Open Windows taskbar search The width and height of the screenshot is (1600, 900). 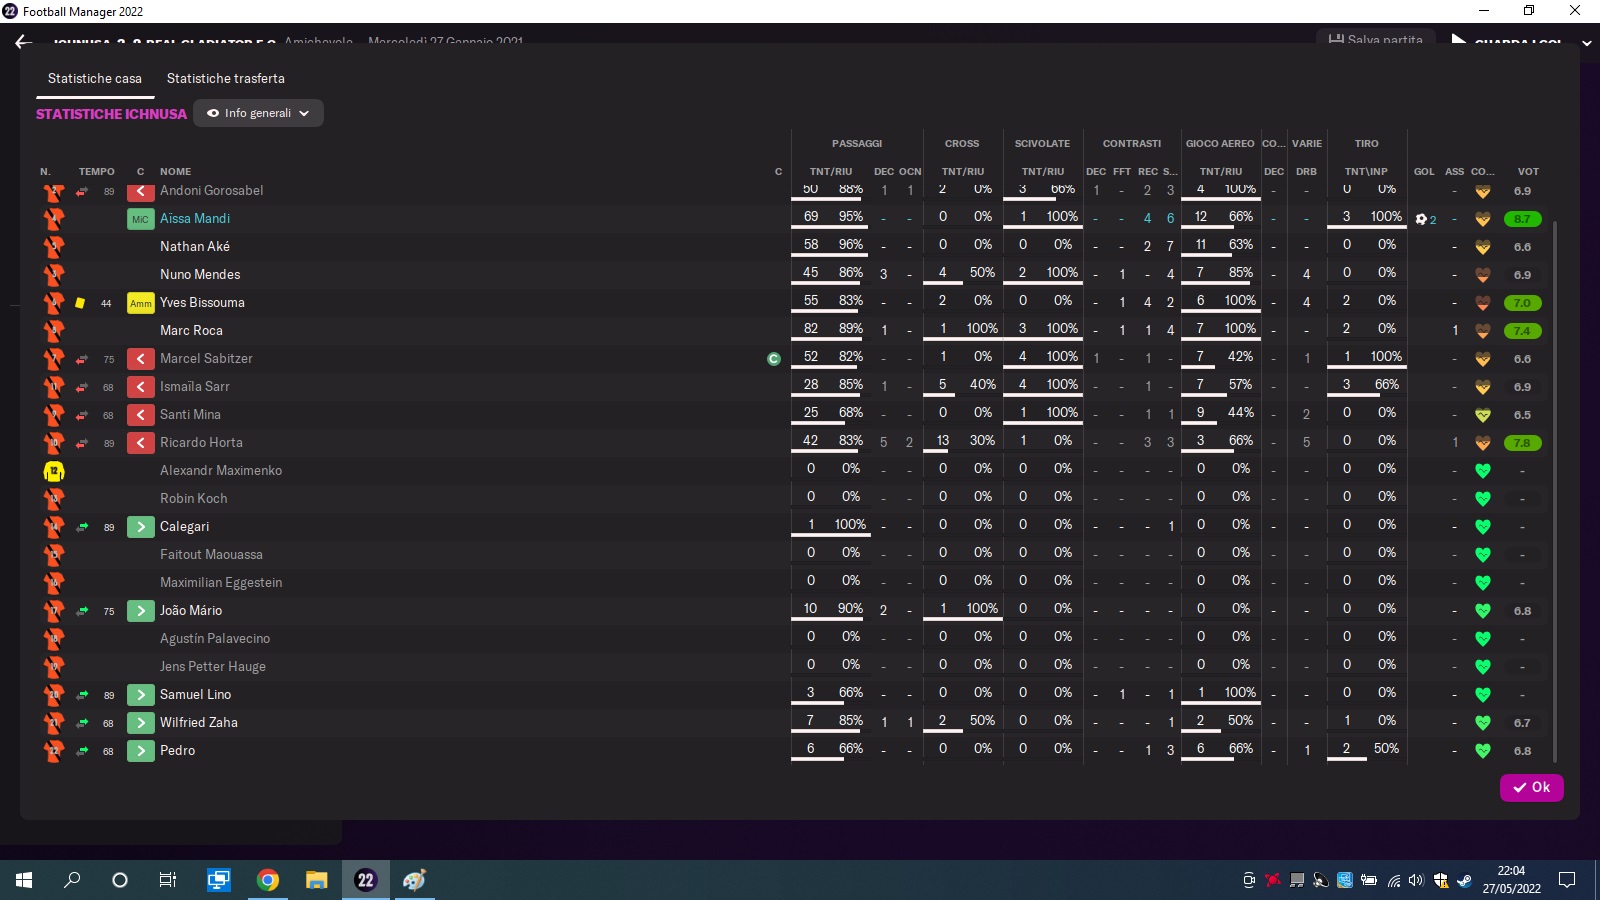[72, 880]
